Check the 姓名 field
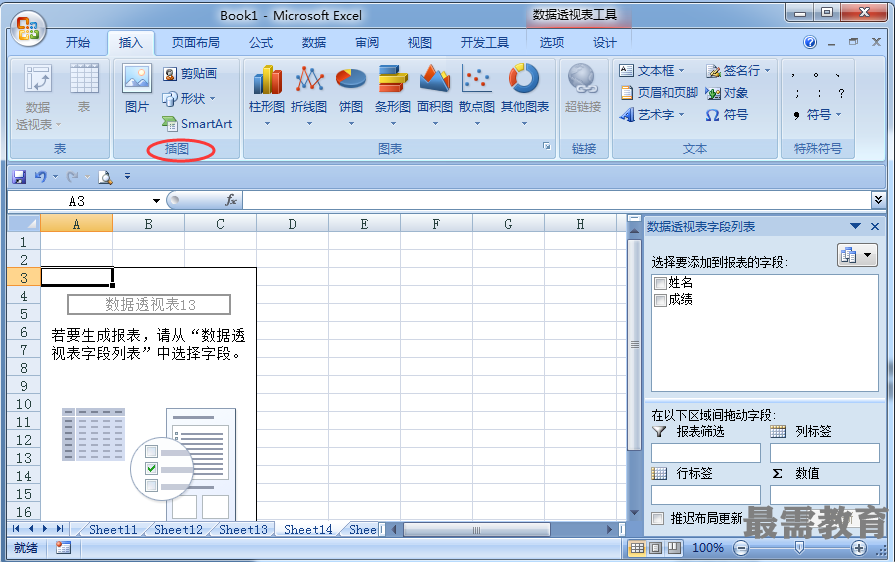Screen dimensions: 895x562 coord(660,283)
